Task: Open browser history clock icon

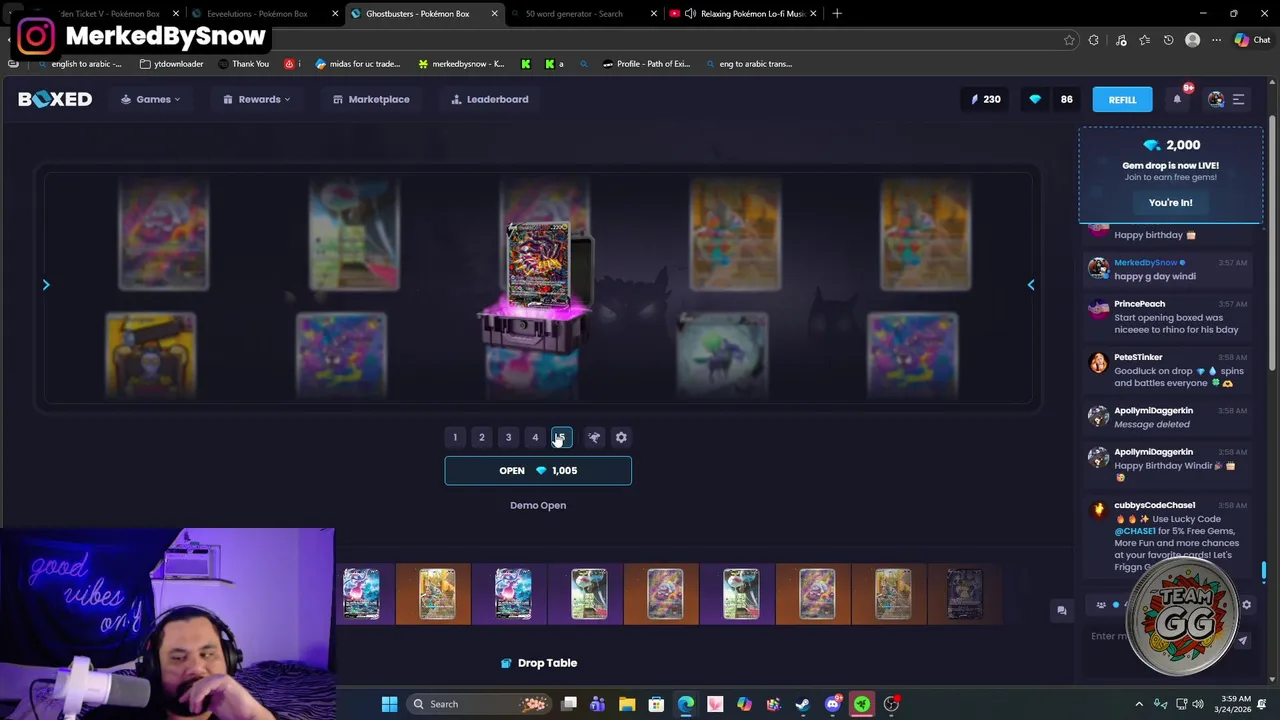Action: 1168,40
